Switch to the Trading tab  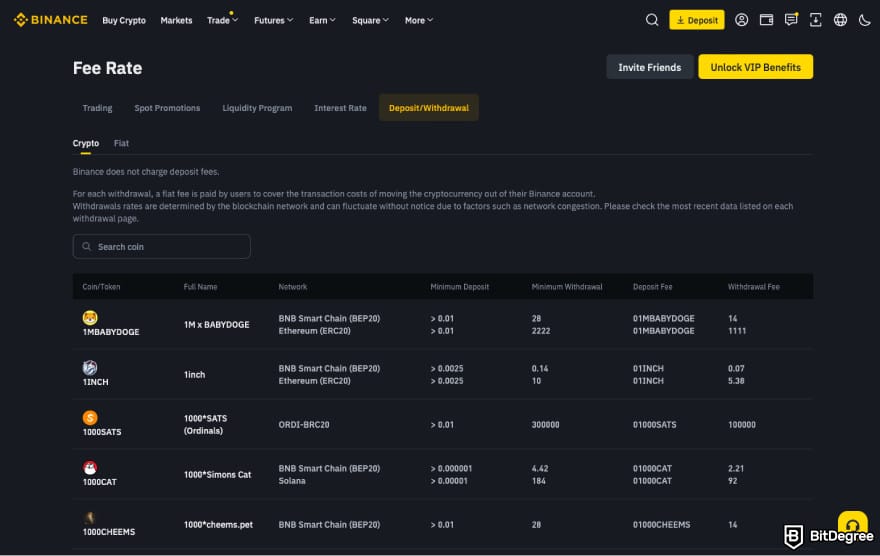pos(97,108)
